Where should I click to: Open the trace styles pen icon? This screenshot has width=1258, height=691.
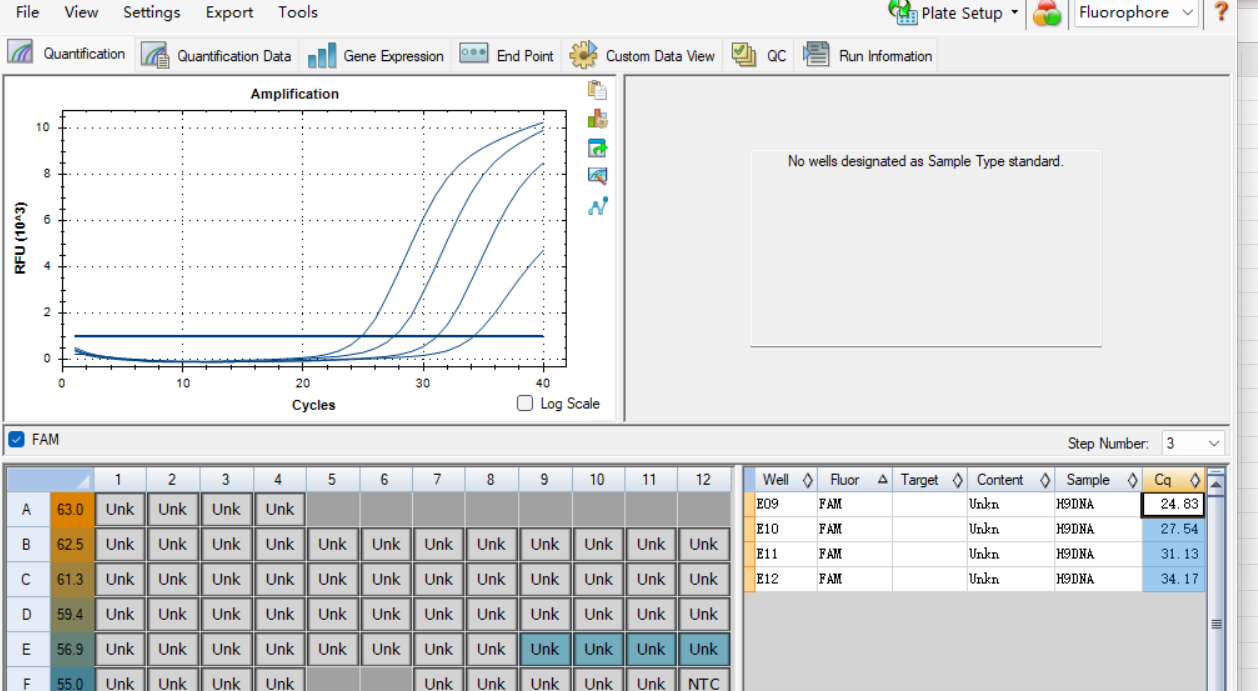[597, 176]
